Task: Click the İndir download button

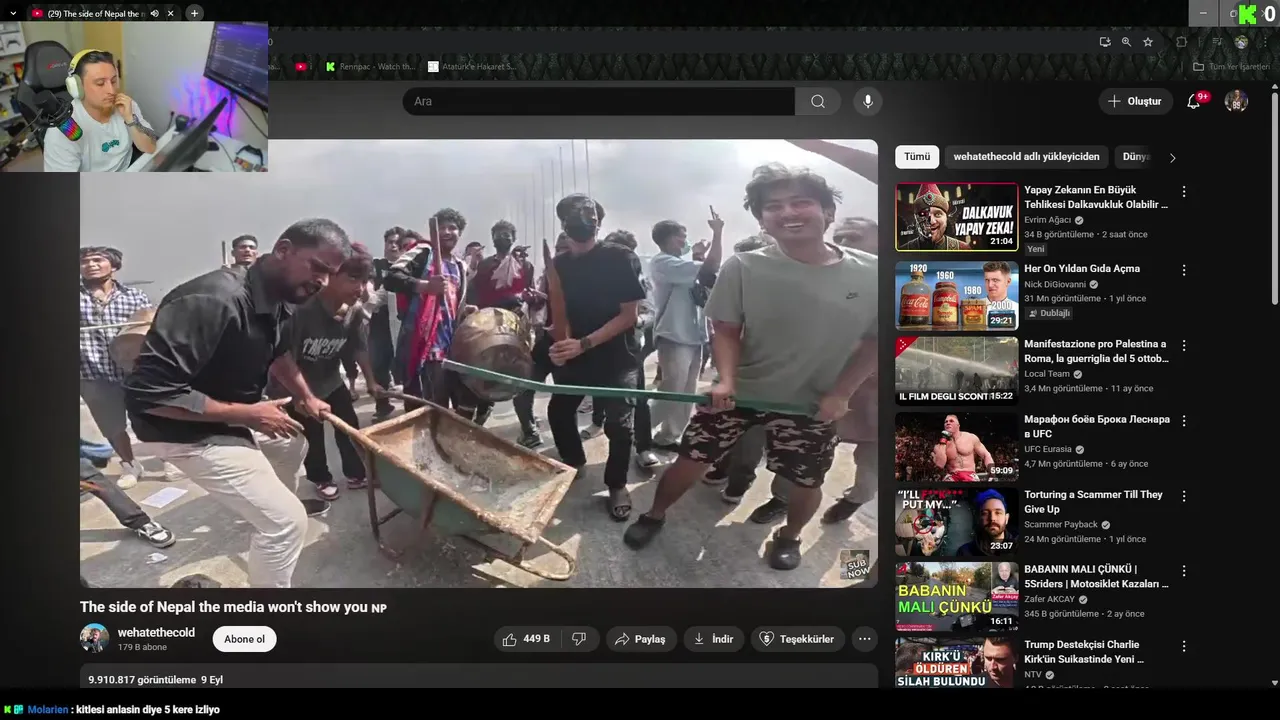Action: 714,639
